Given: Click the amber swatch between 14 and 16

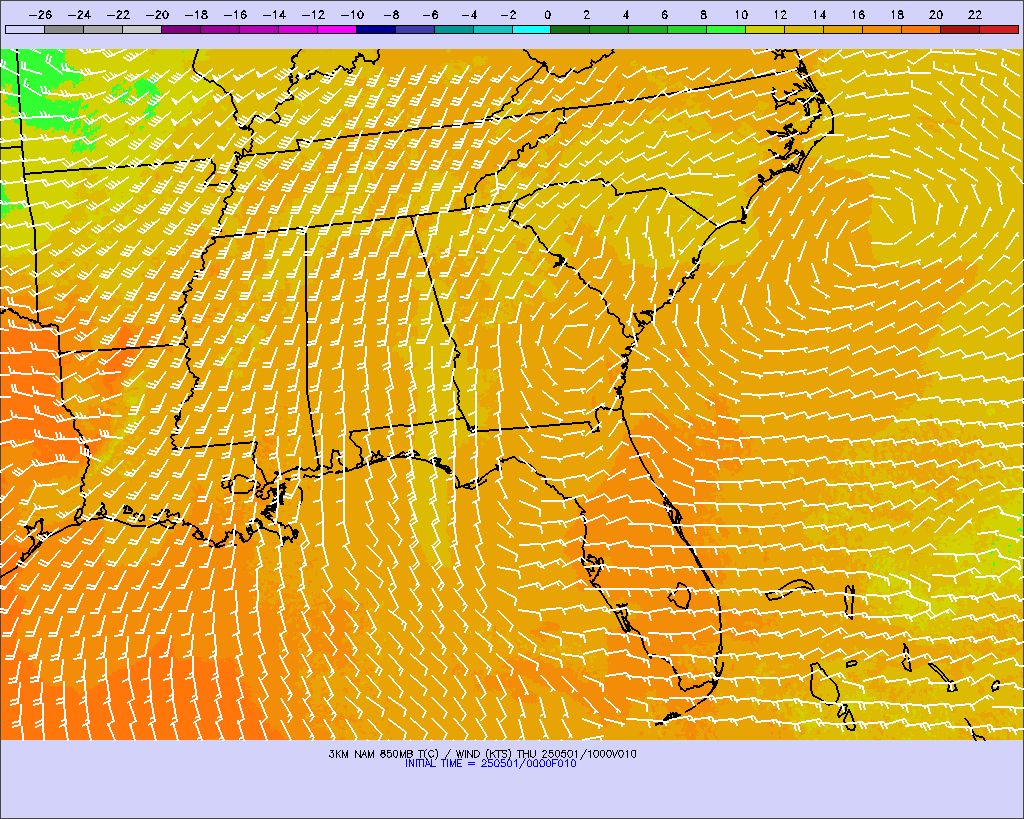Looking at the screenshot, I should point(843,29).
